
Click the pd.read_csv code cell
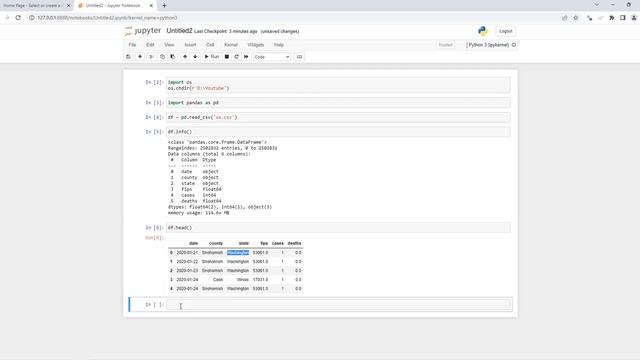click(x=338, y=117)
